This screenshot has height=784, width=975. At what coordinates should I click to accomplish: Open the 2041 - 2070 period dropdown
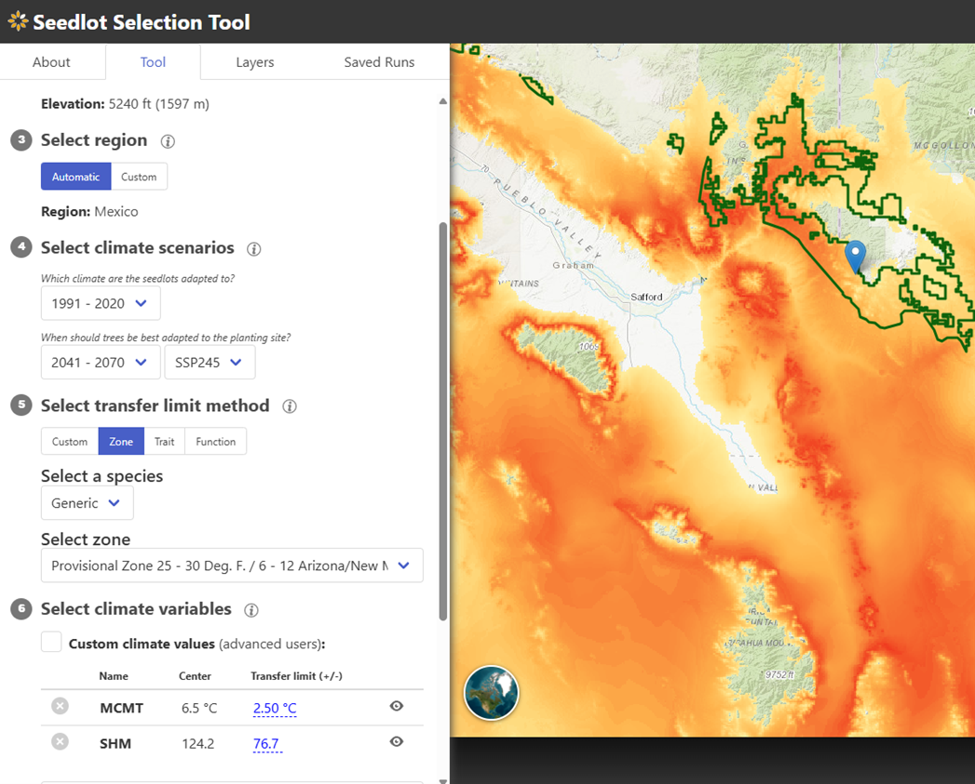pos(101,362)
